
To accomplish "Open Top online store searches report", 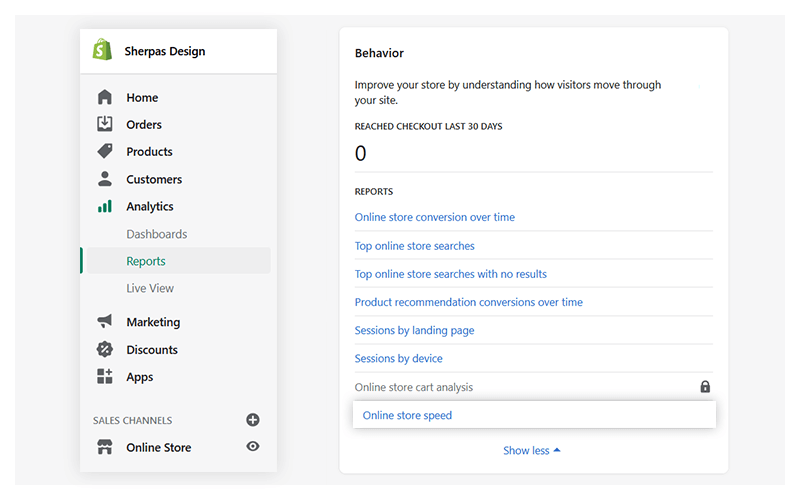I will tap(414, 246).
